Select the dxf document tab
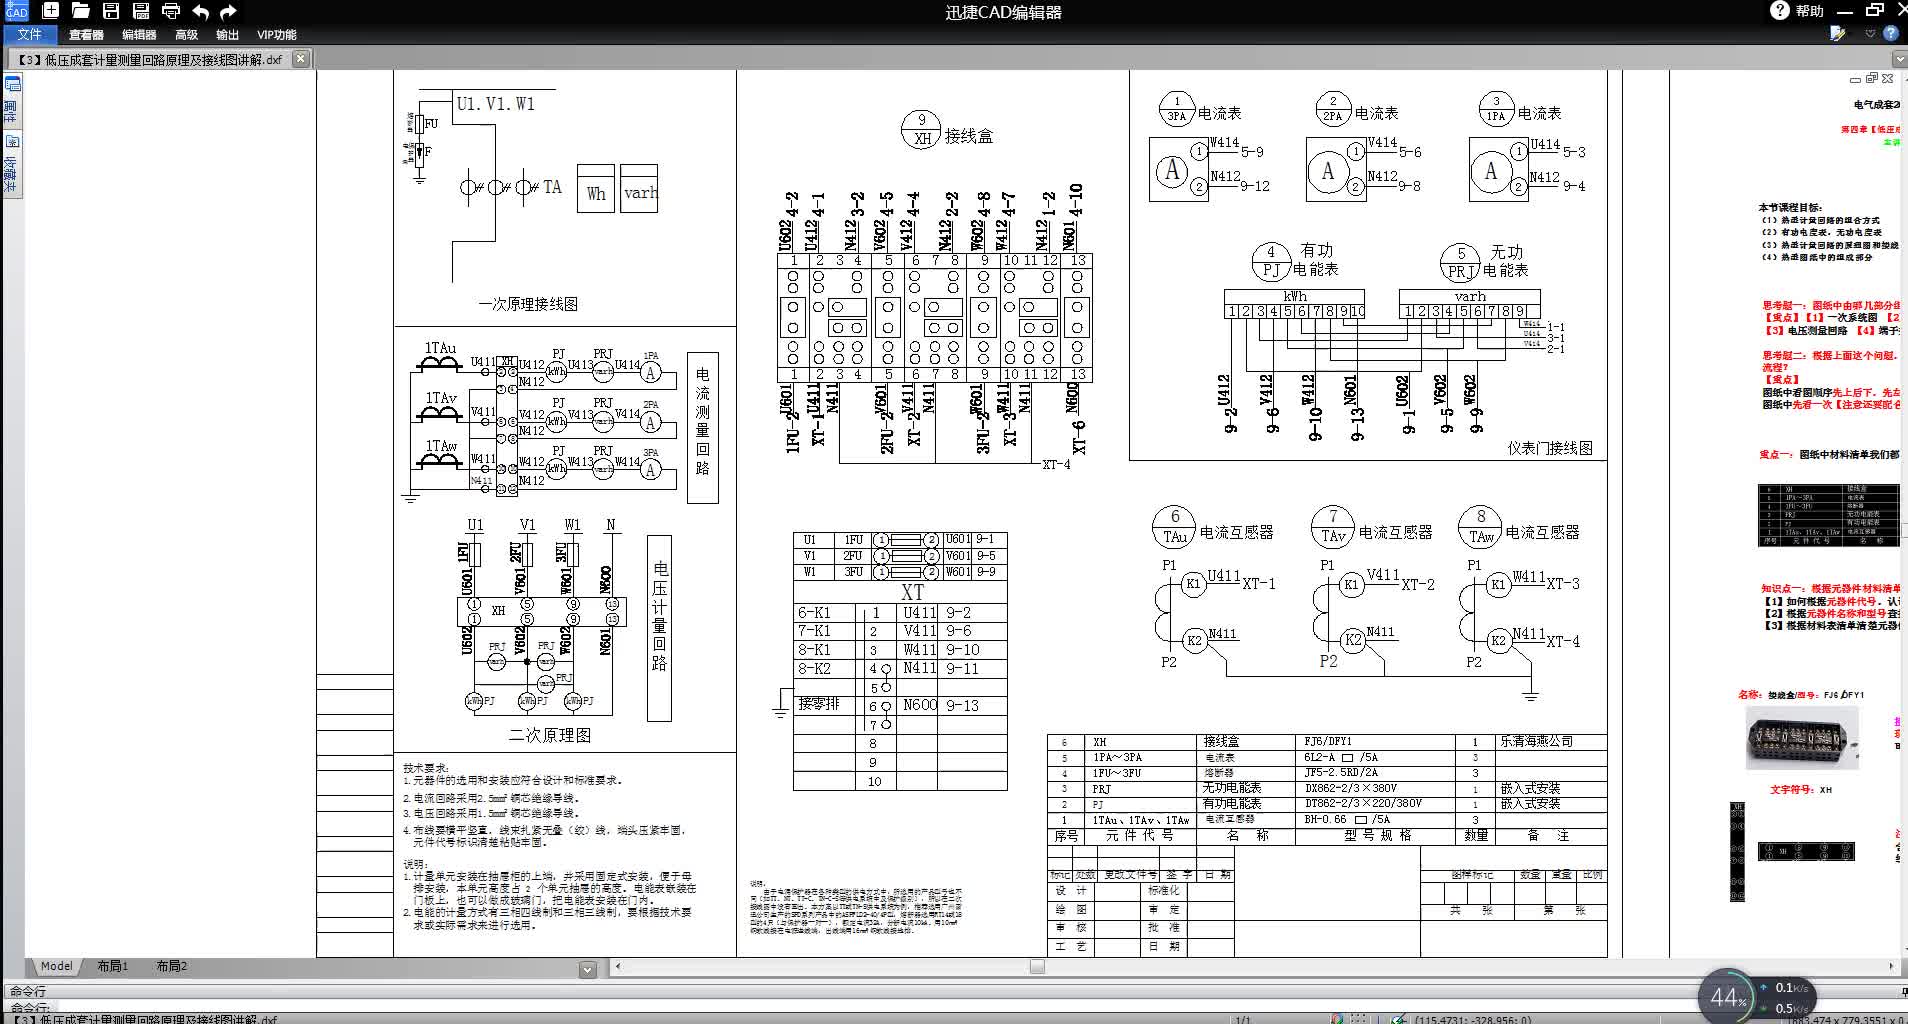This screenshot has width=1908, height=1024. pos(160,59)
